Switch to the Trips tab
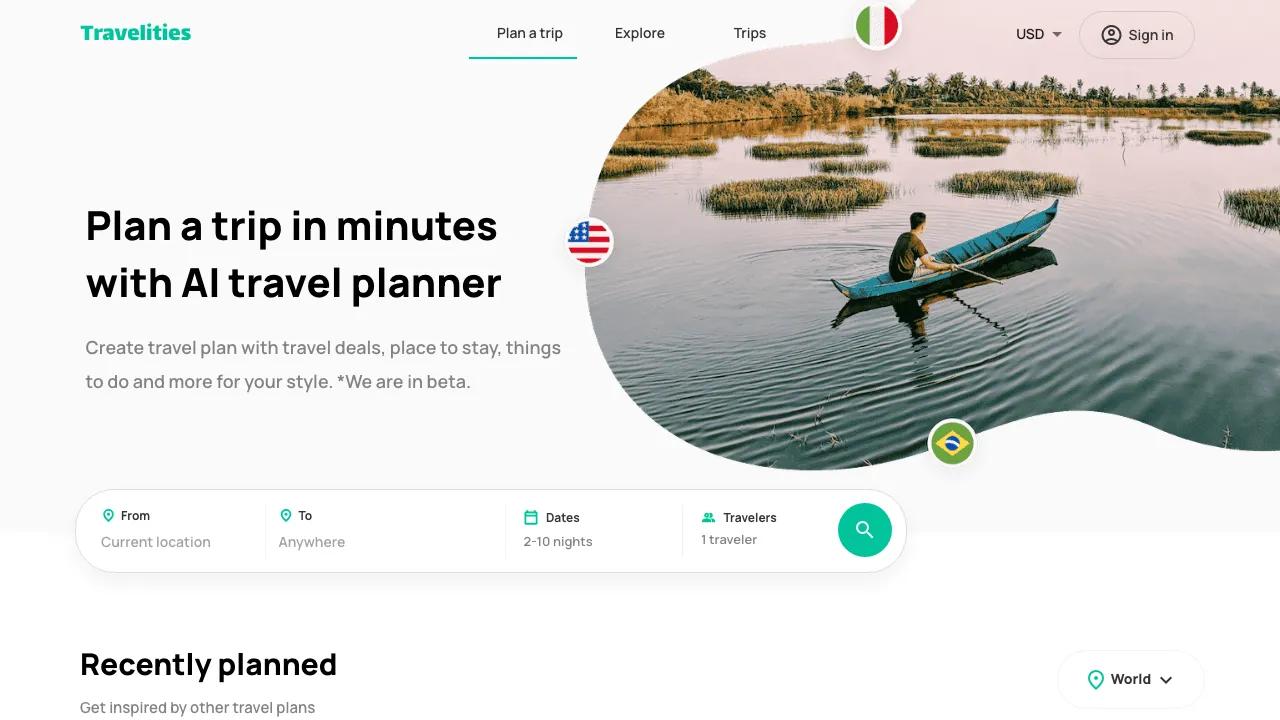 (x=750, y=33)
